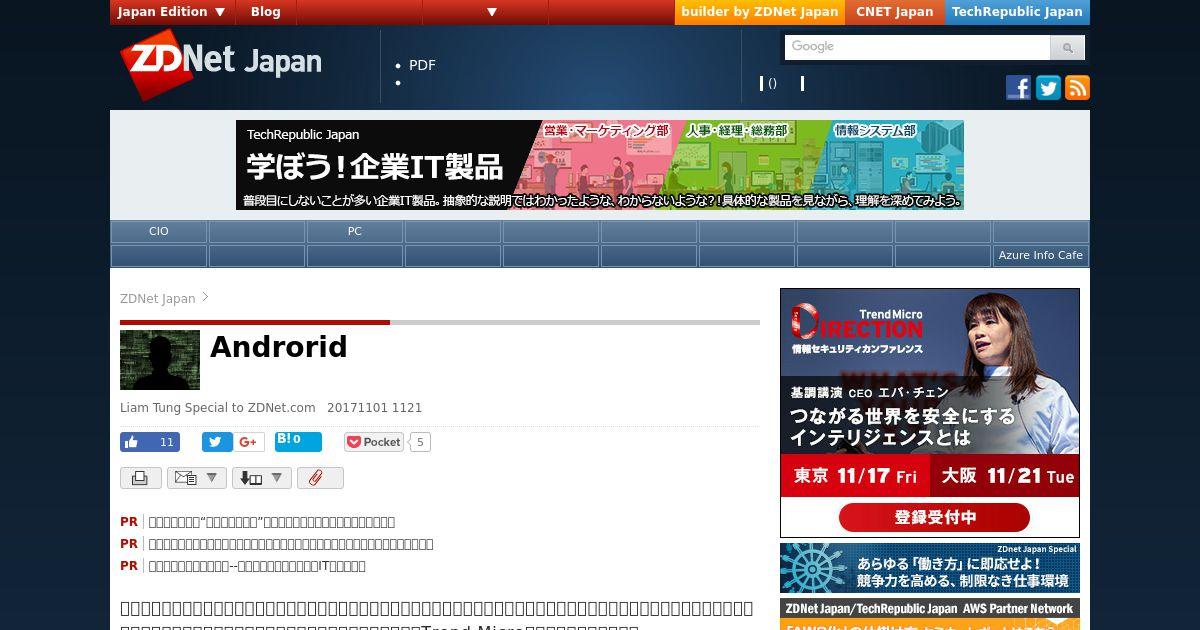
Task: Expand the top bar arrow menu
Action: [x=492, y=12]
